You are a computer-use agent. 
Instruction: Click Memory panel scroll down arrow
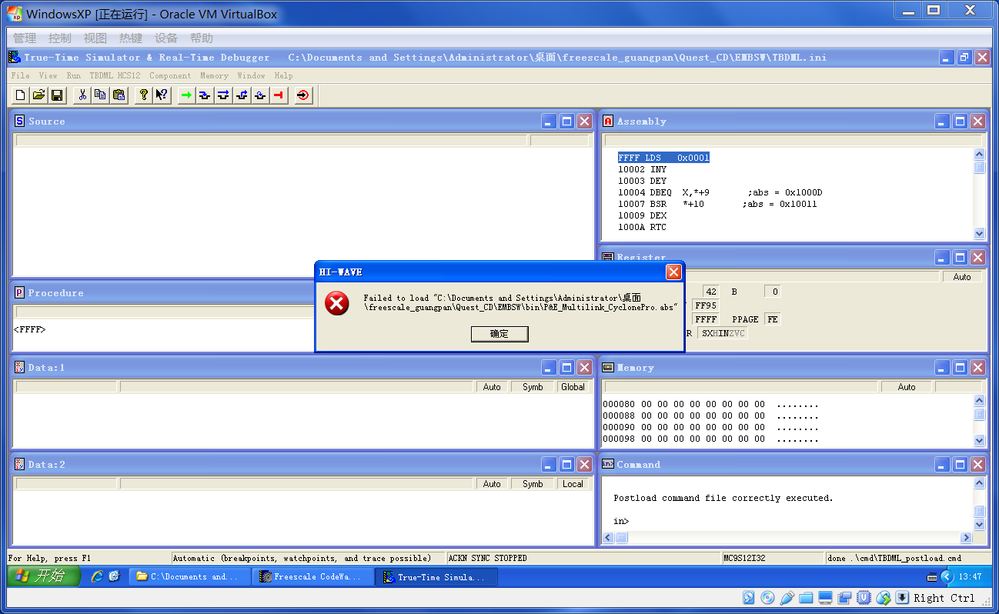click(979, 440)
